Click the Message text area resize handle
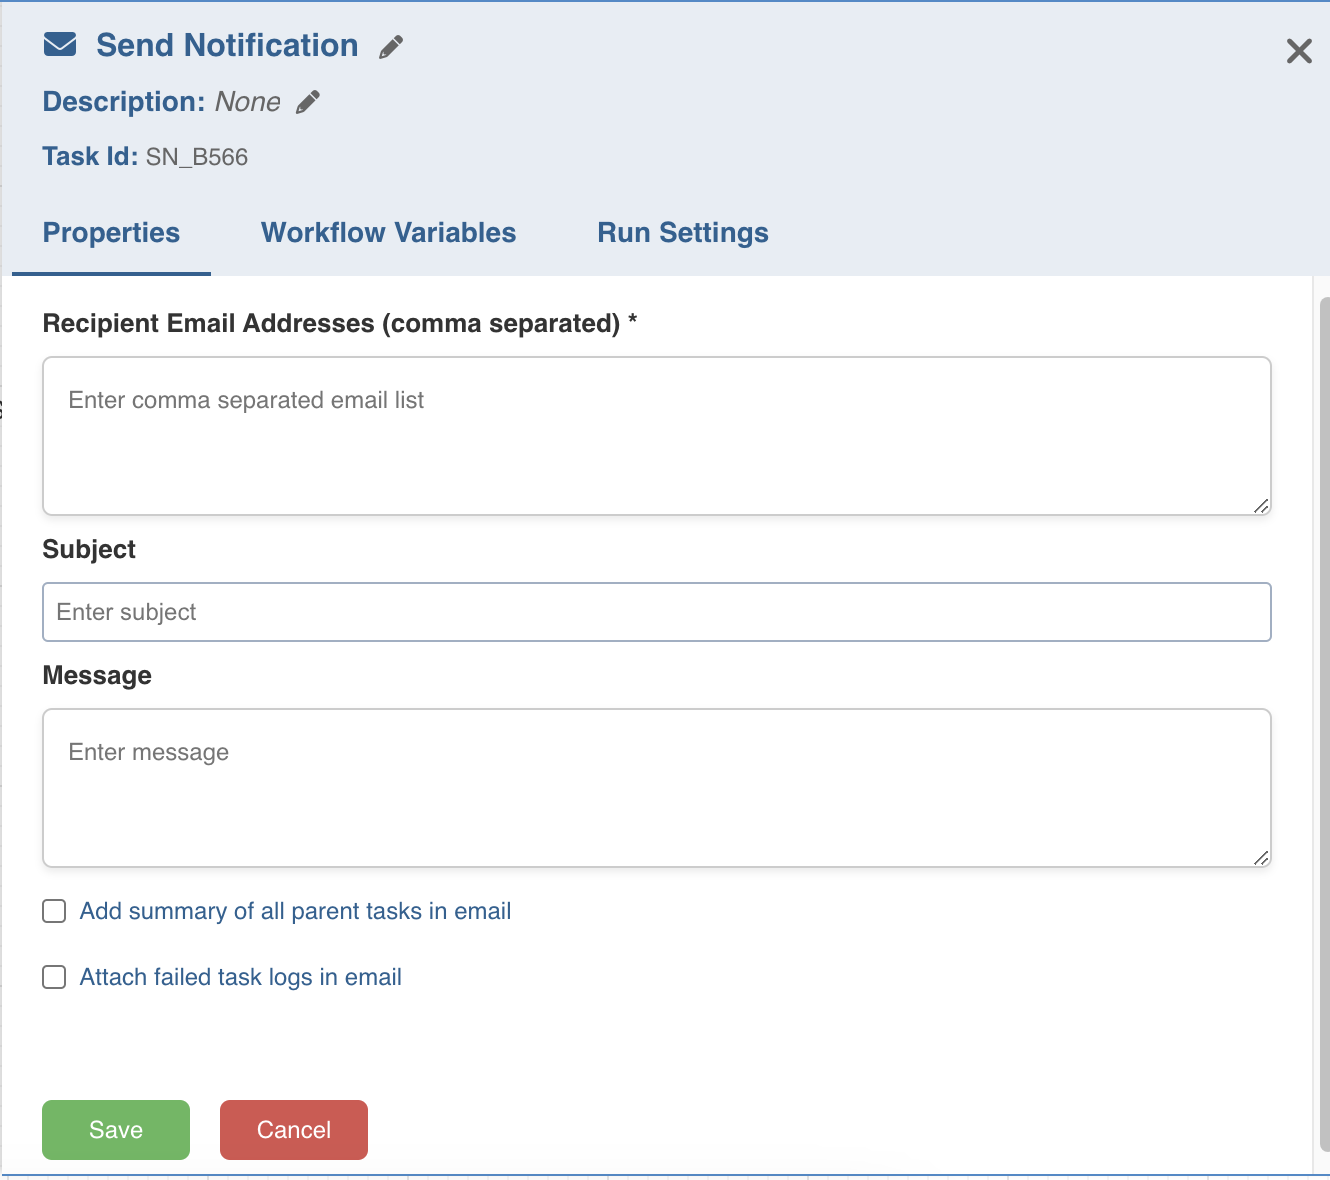Image resolution: width=1330 pixels, height=1180 pixels. [1261, 858]
